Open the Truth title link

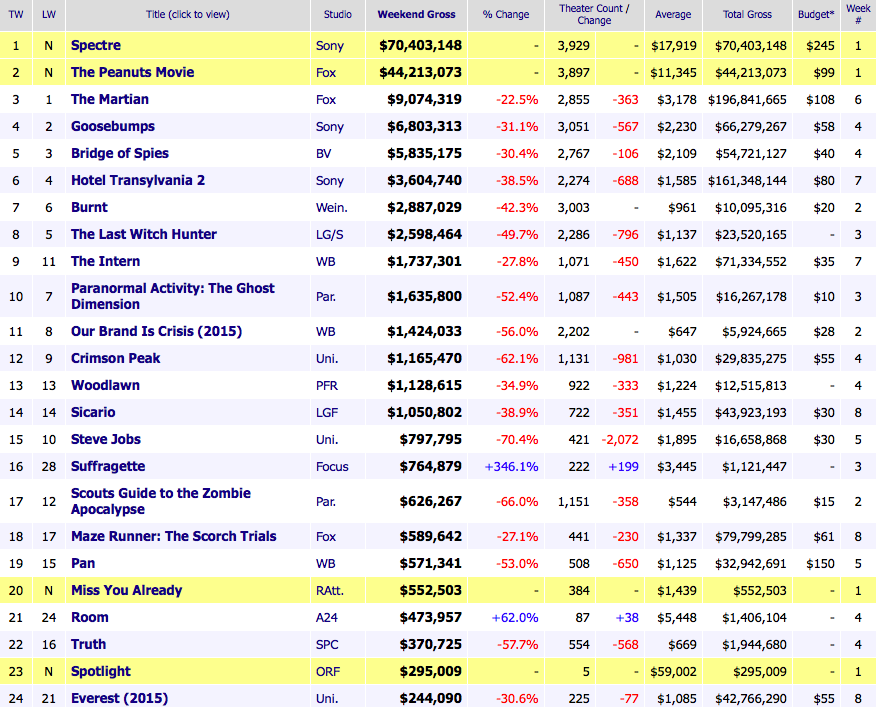[x=88, y=644]
